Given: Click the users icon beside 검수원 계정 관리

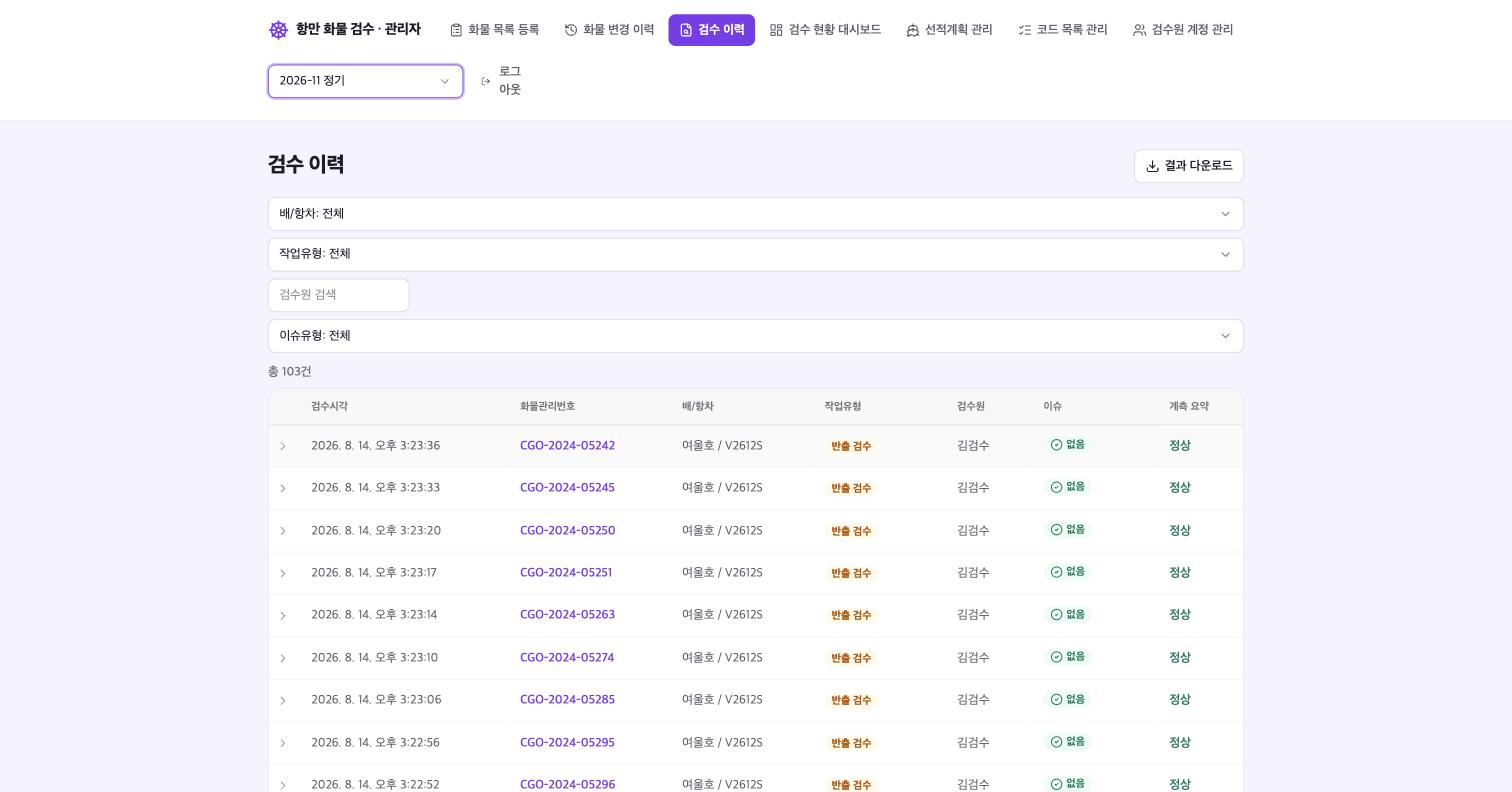Looking at the screenshot, I should click(1139, 30).
